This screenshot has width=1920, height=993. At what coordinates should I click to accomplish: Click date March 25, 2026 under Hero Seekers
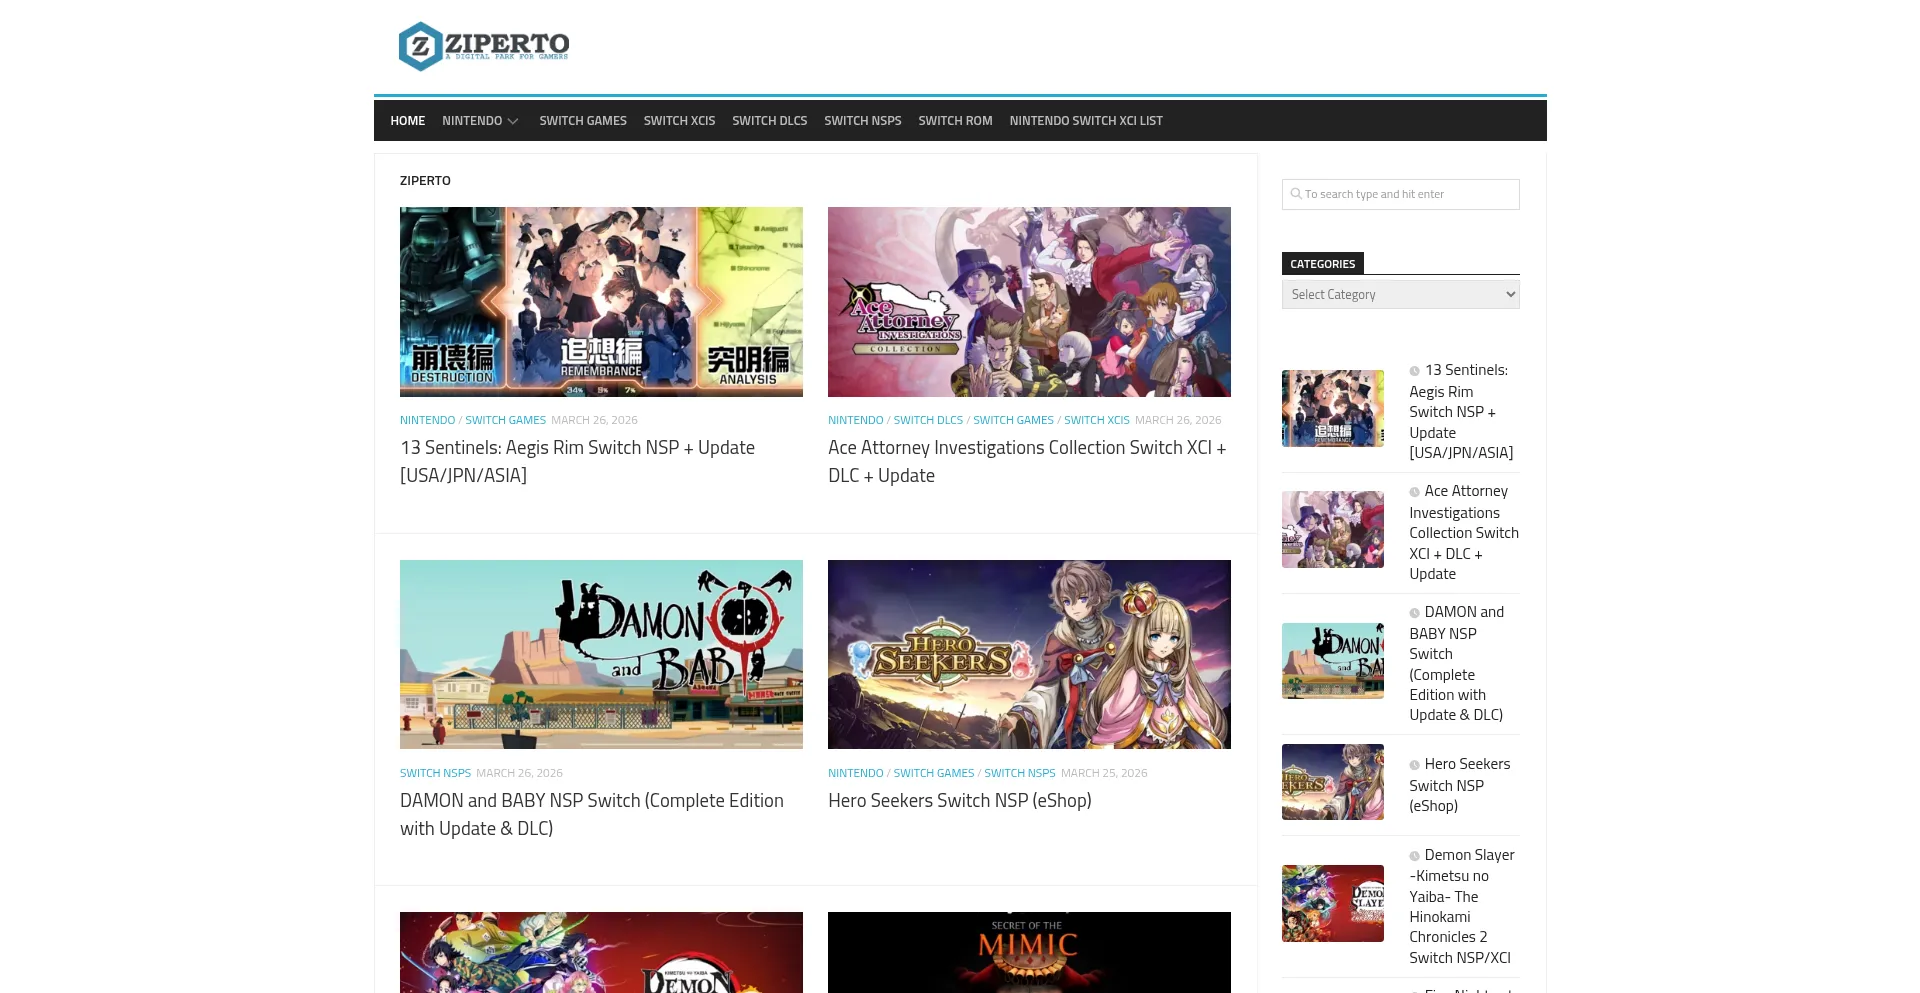[1104, 773]
